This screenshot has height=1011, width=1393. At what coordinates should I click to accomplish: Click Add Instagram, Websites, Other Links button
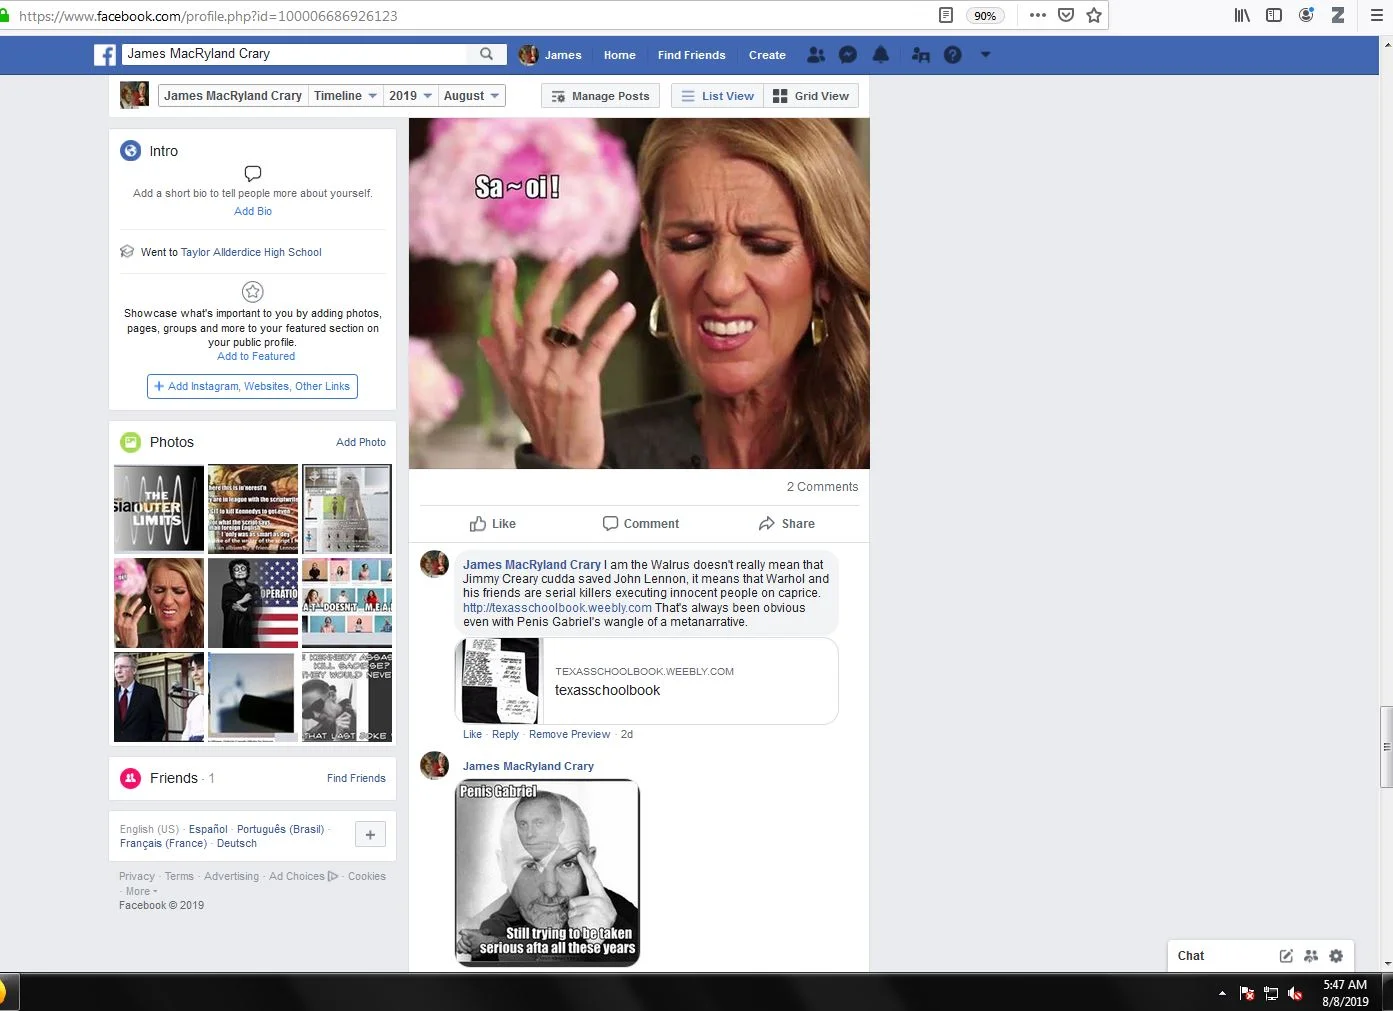point(252,386)
